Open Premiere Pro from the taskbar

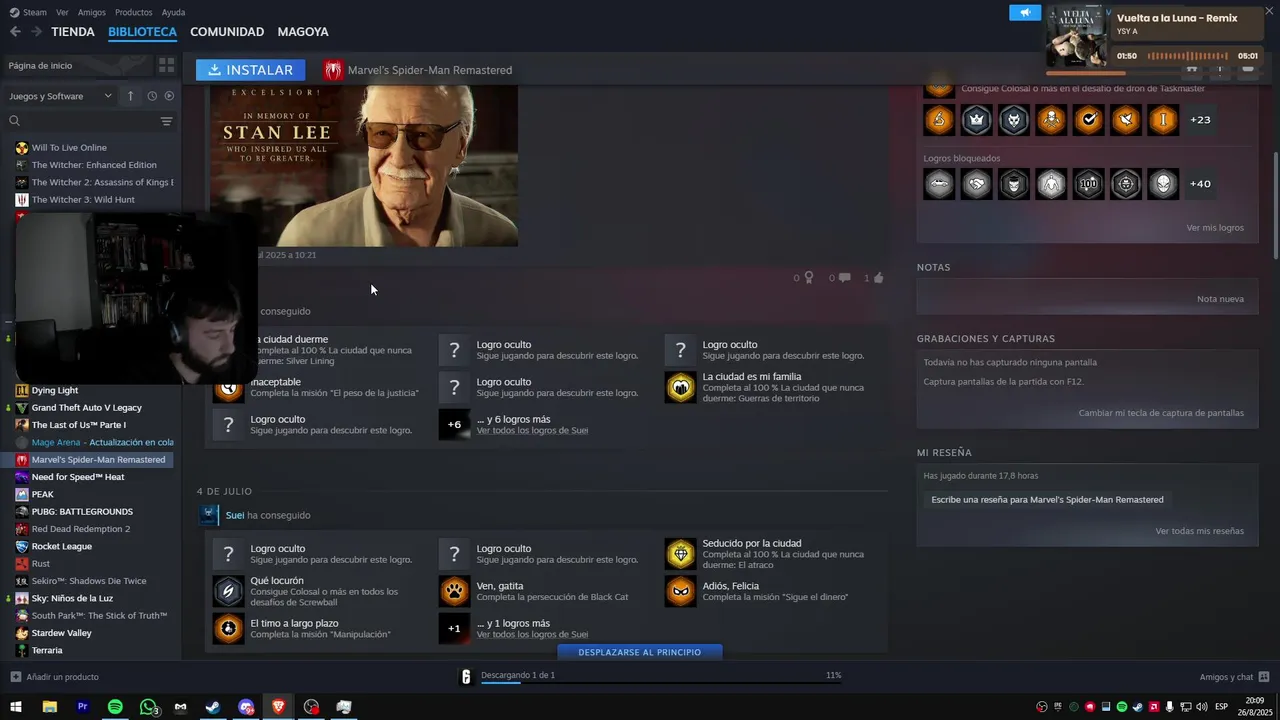82,707
